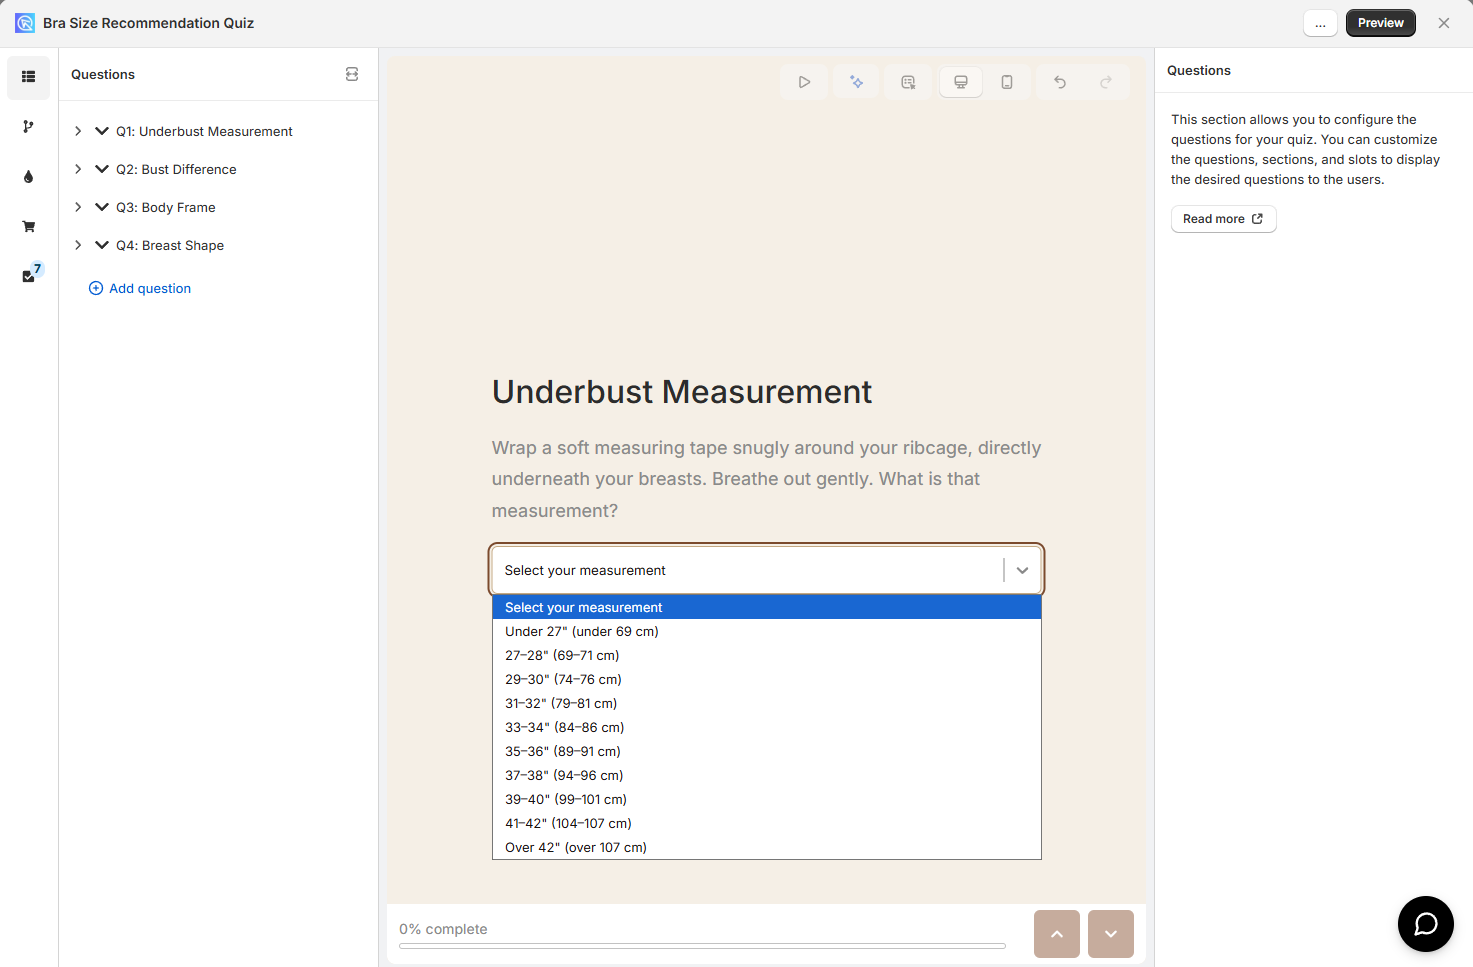The width and height of the screenshot is (1473, 967).
Task: Switch to mobile view mode
Action: [1007, 82]
